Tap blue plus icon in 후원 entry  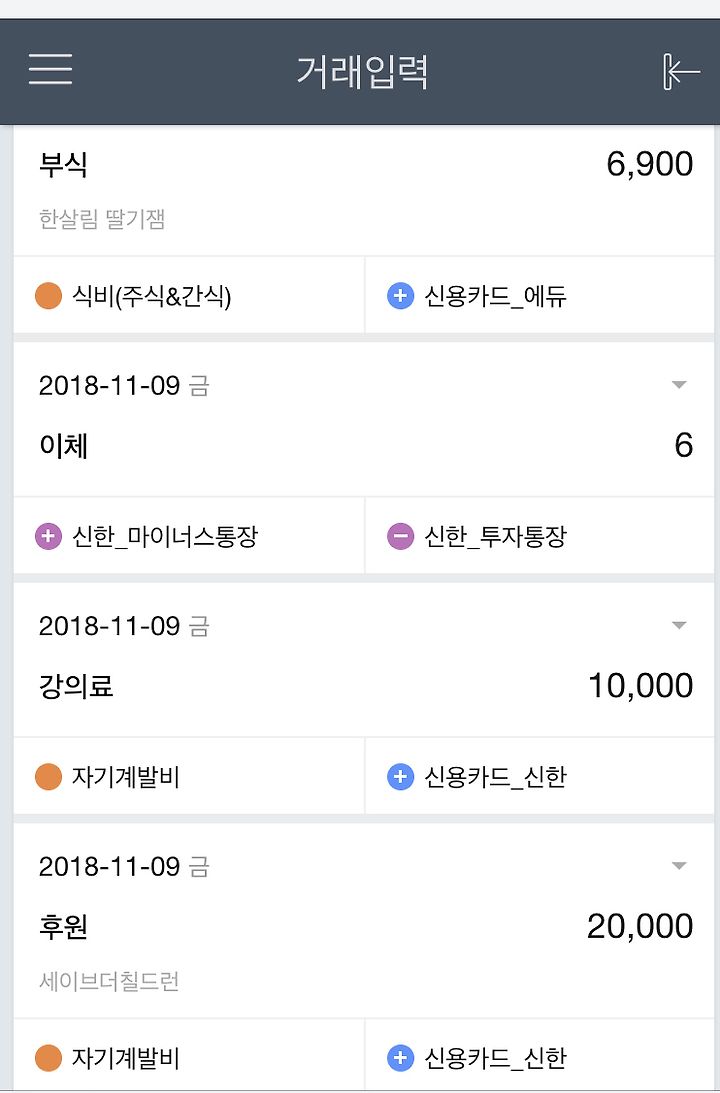(x=401, y=1057)
